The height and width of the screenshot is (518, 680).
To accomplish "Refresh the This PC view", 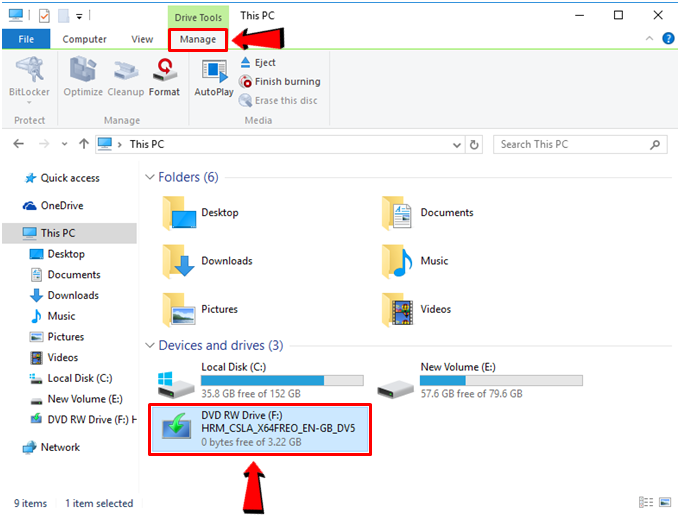I will (x=474, y=144).
